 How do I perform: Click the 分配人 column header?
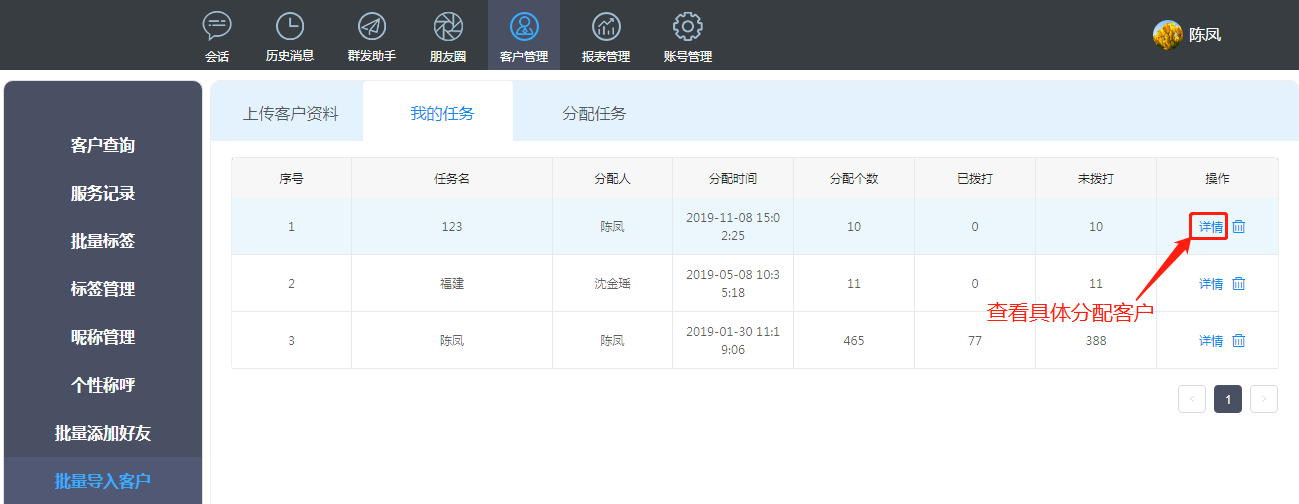[x=612, y=178]
